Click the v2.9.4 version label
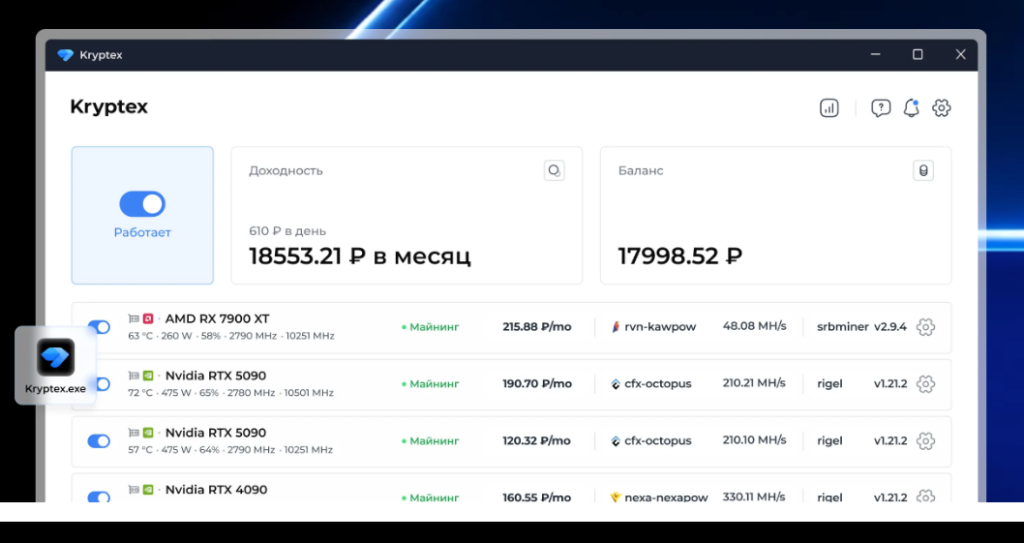The width and height of the screenshot is (1024, 543). 890,327
